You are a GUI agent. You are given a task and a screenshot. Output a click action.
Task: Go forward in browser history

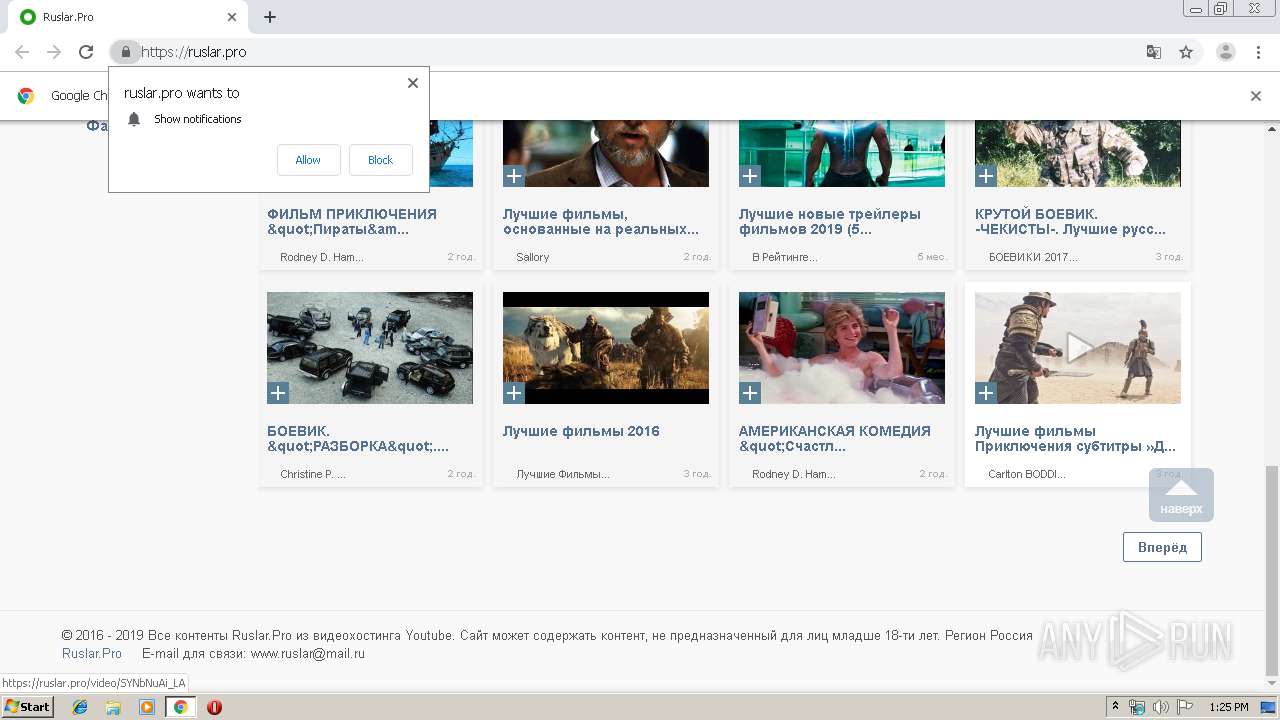tap(54, 52)
